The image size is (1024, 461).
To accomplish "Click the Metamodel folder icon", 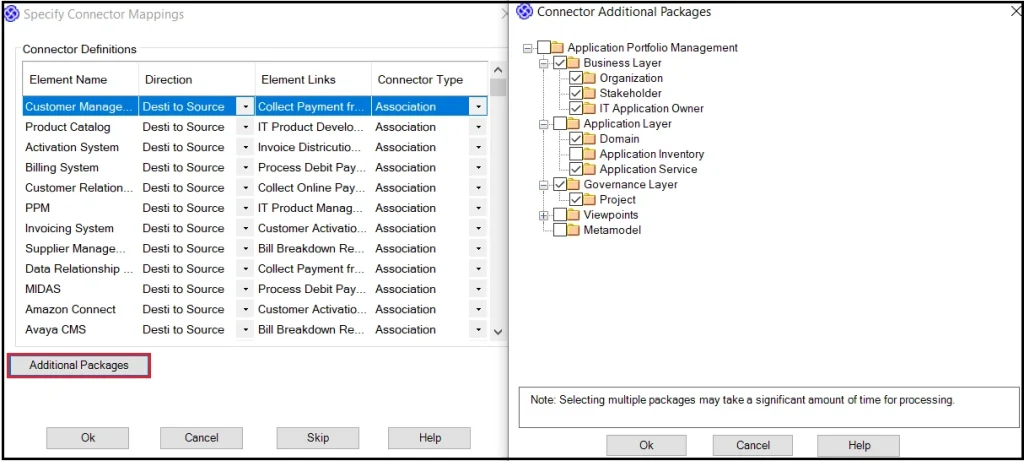I will pos(573,230).
